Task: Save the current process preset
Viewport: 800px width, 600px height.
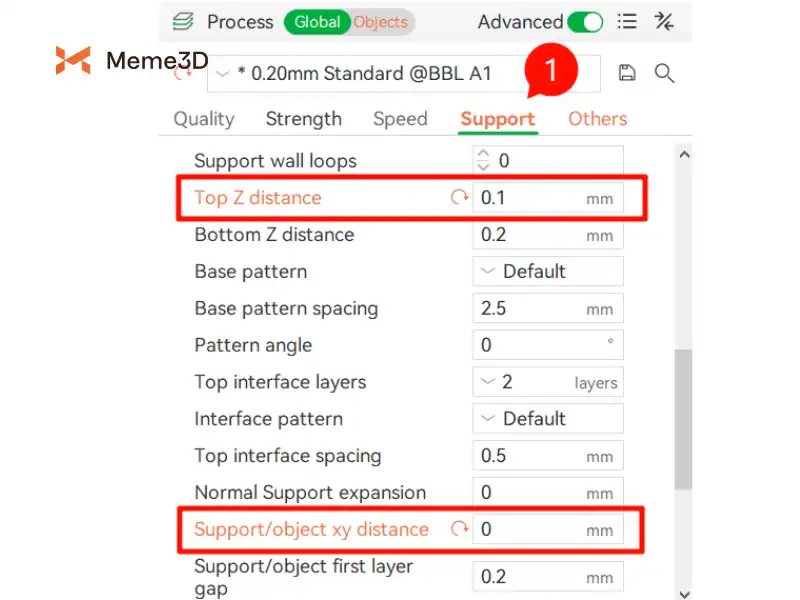Action: pos(627,72)
